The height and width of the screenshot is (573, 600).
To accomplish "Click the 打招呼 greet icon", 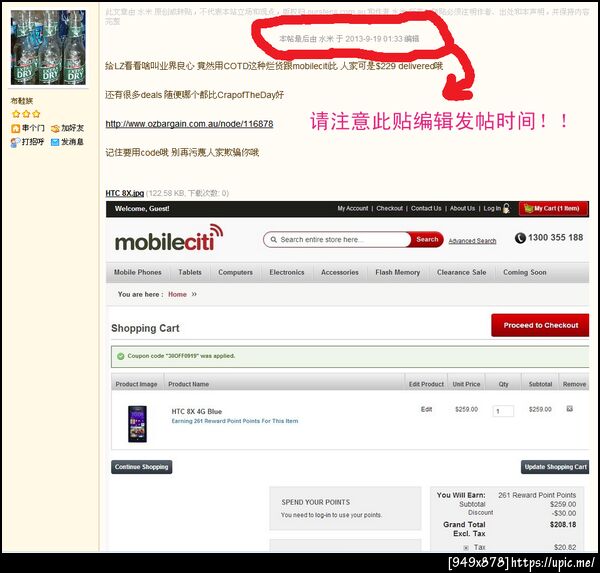I will pyautogui.click(x=16, y=142).
